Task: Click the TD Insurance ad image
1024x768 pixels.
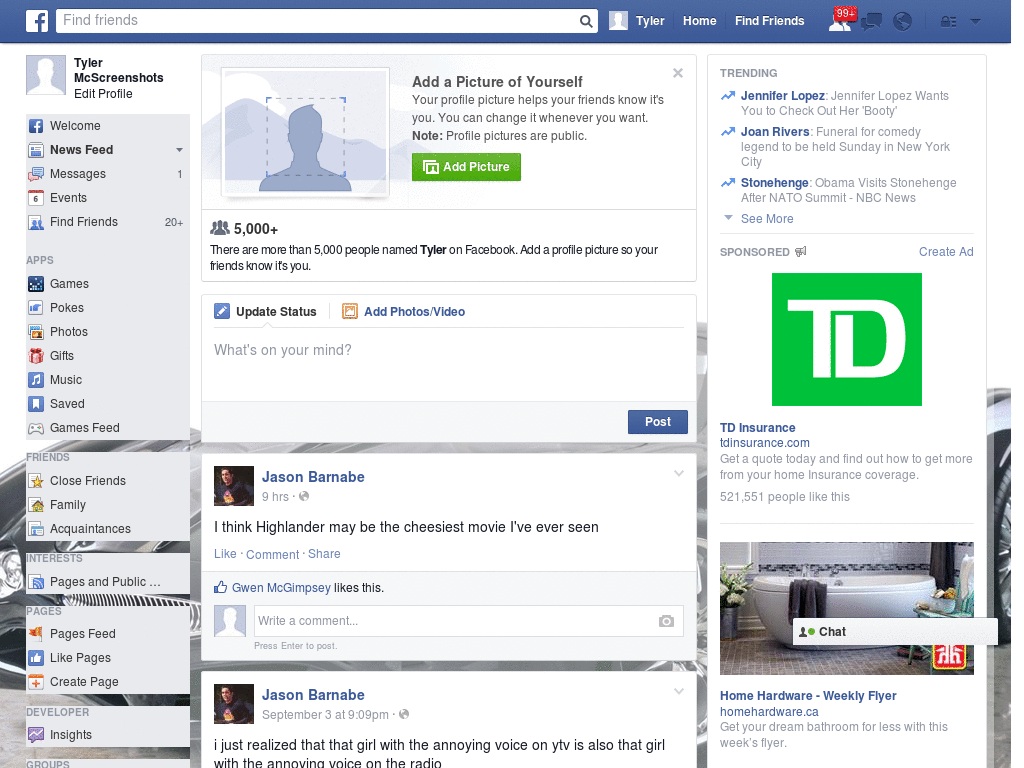Action: coord(846,340)
